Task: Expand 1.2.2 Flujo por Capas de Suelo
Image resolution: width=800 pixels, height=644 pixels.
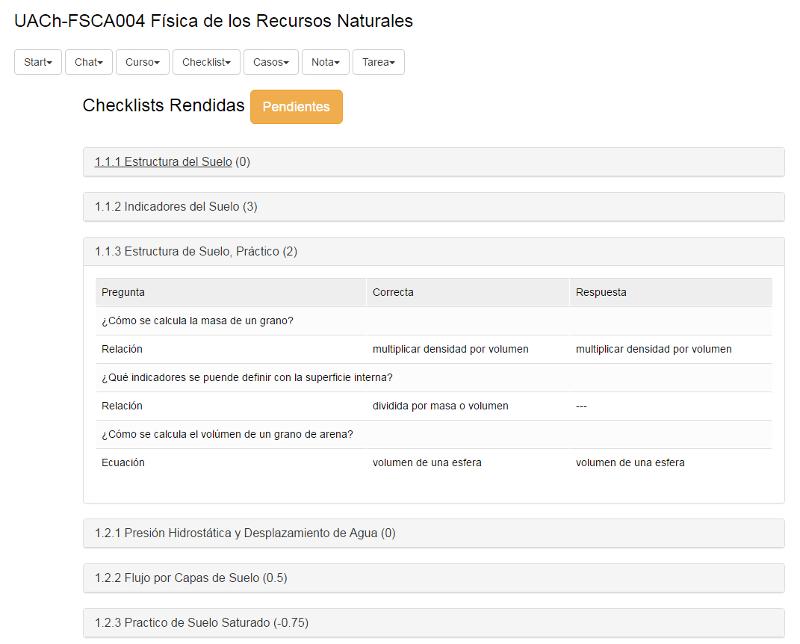Action: click(x=191, y=578)
